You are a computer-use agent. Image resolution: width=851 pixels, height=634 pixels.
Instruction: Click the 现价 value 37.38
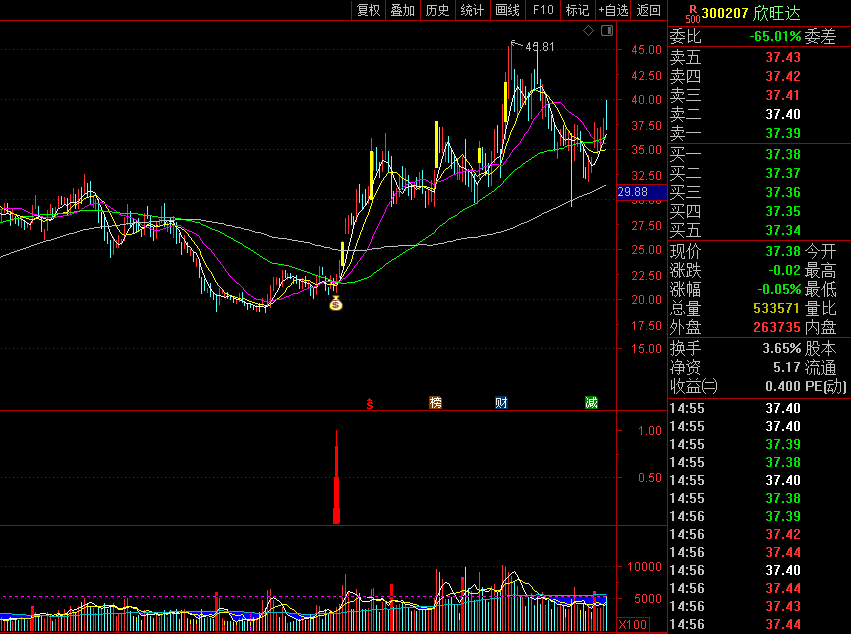783,251
